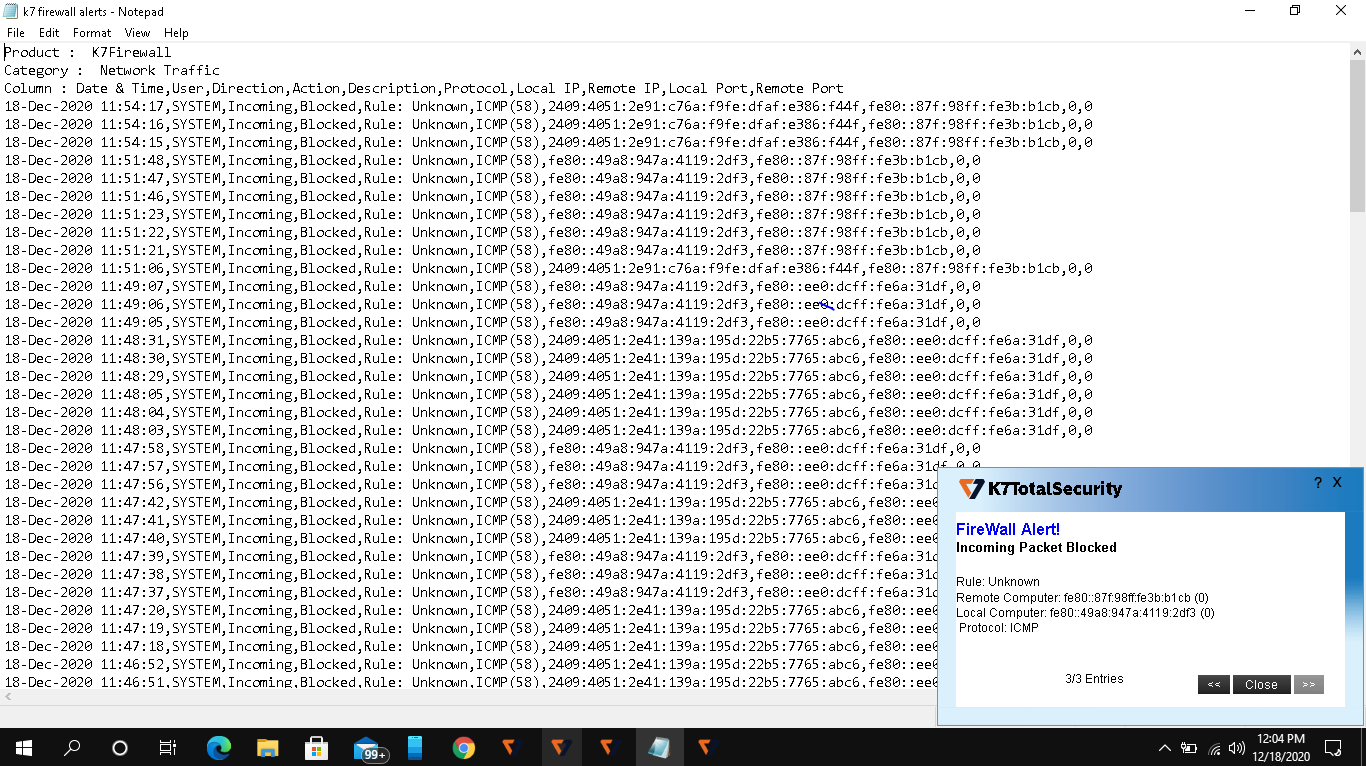Launch Google Chrome from taskbar
Viewport: 1366px width, 766px height.
coord(463,747)
